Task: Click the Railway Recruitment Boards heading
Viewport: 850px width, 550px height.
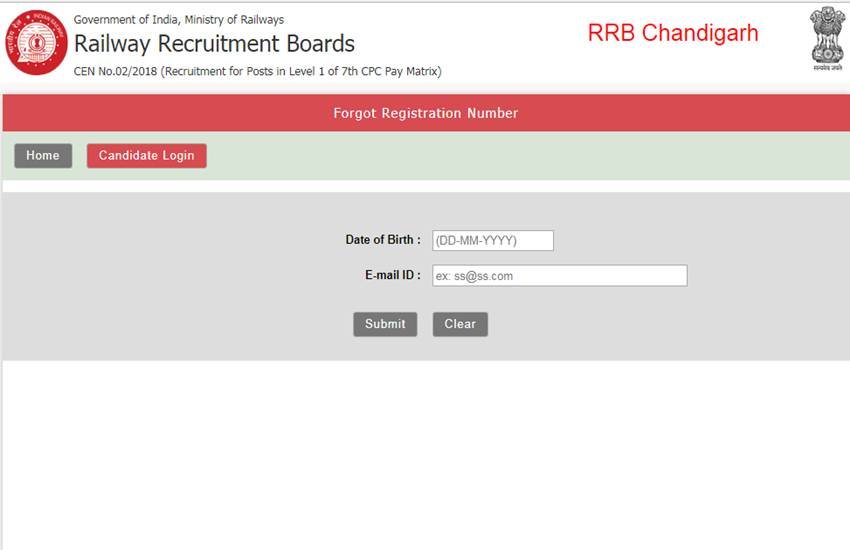Action: 214,44
